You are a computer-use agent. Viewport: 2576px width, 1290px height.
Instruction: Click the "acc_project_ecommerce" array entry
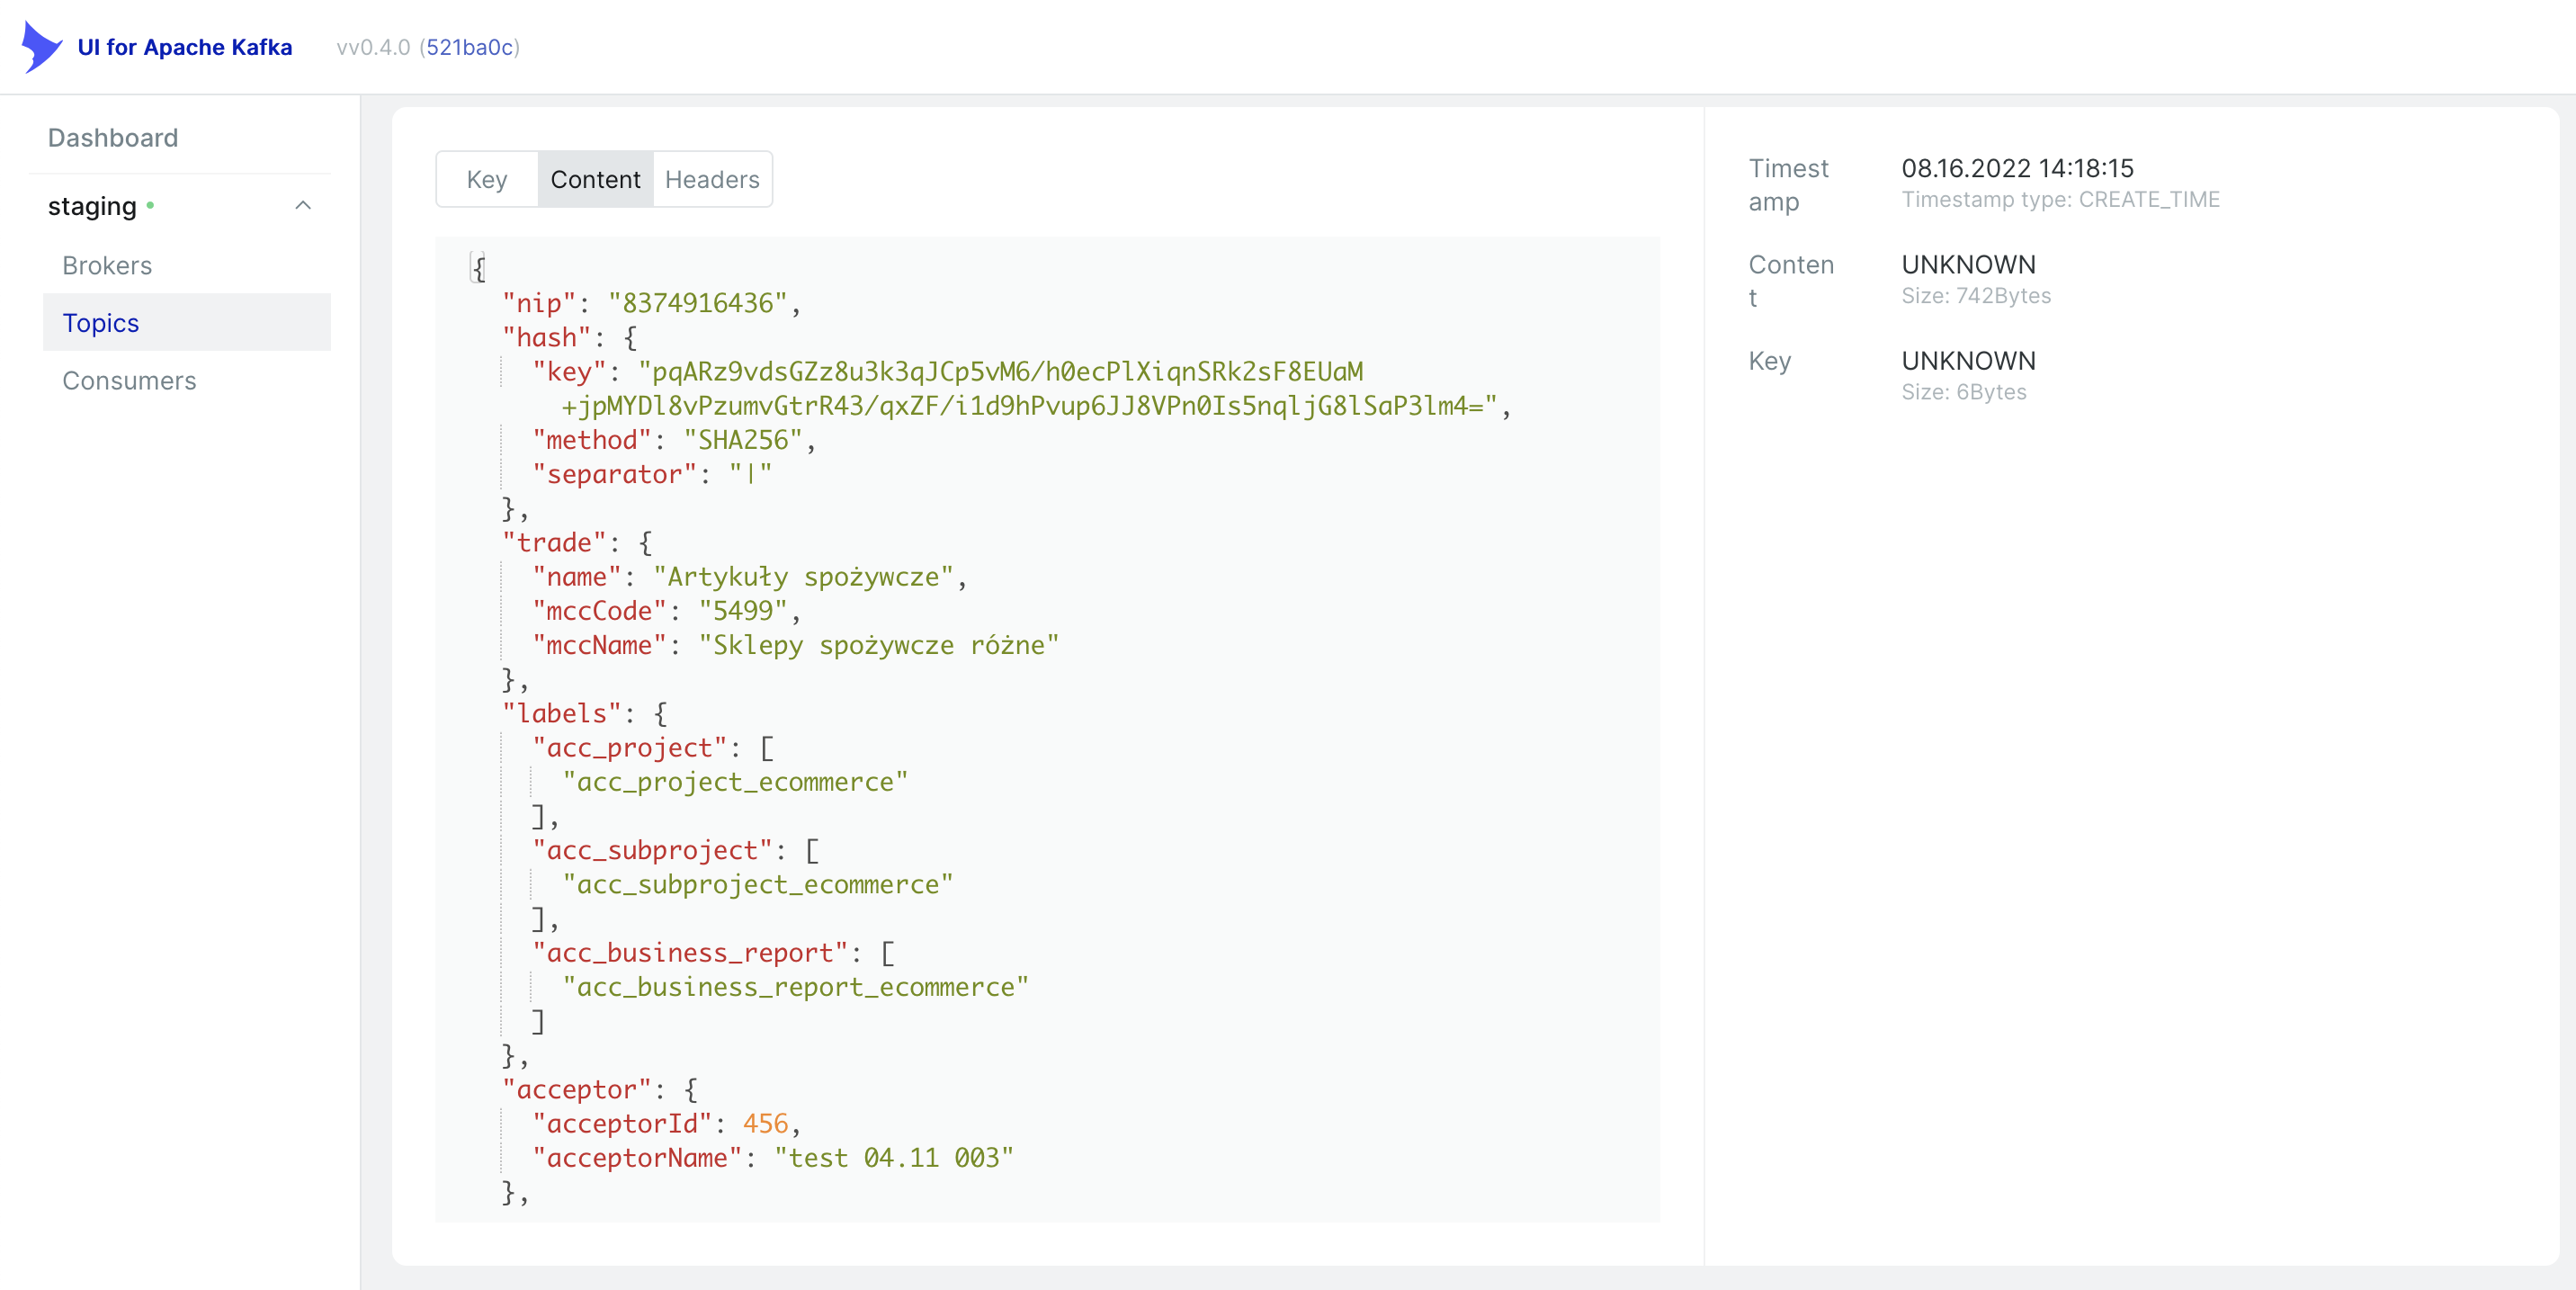point(735,782)
